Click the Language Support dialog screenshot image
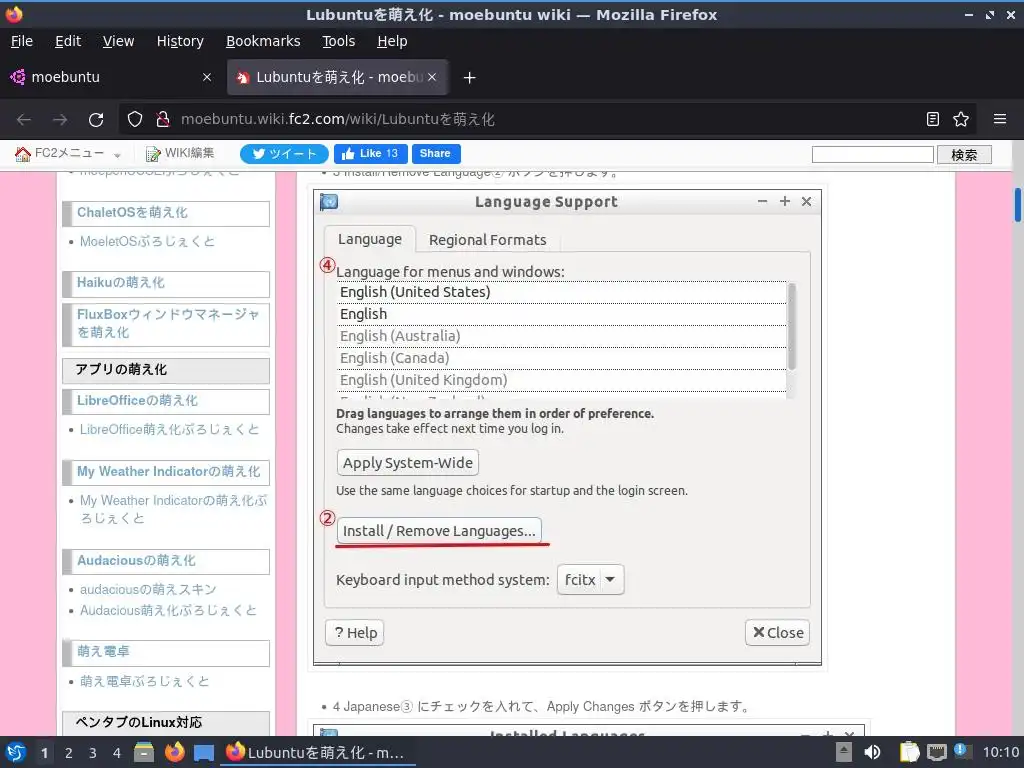 (x=567, y=428)
